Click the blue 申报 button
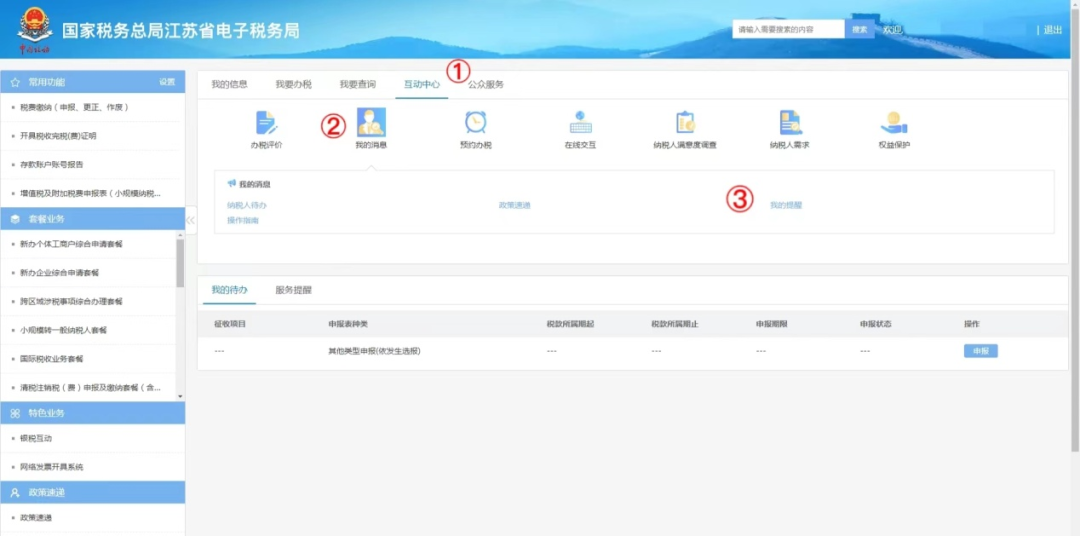The image size is (1080, 536). (x=981, y=351)
